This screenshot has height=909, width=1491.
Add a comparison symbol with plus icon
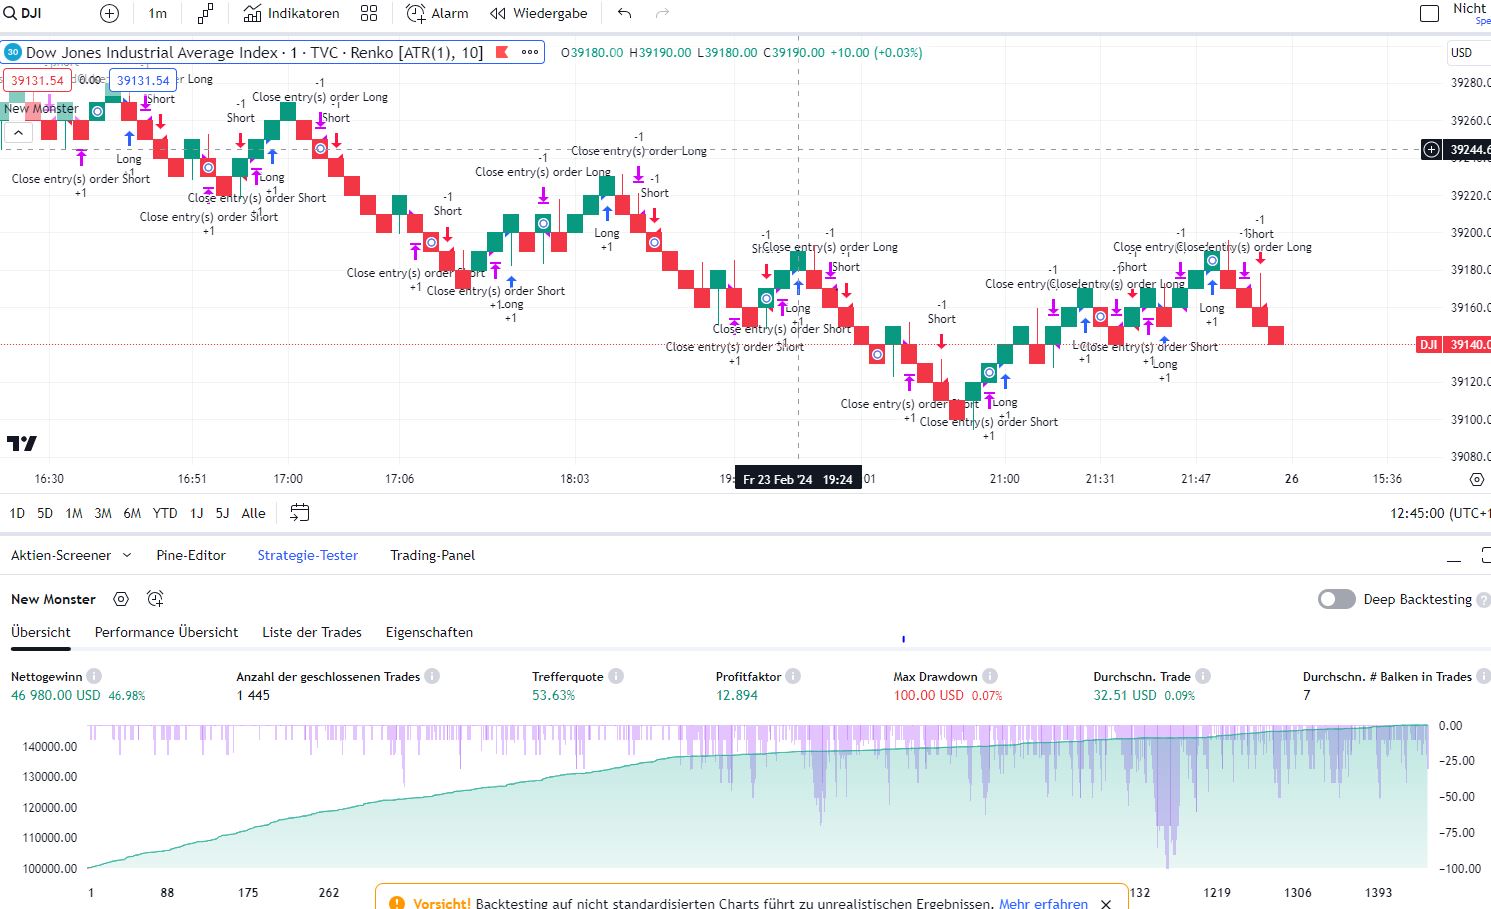coord(110,14)
